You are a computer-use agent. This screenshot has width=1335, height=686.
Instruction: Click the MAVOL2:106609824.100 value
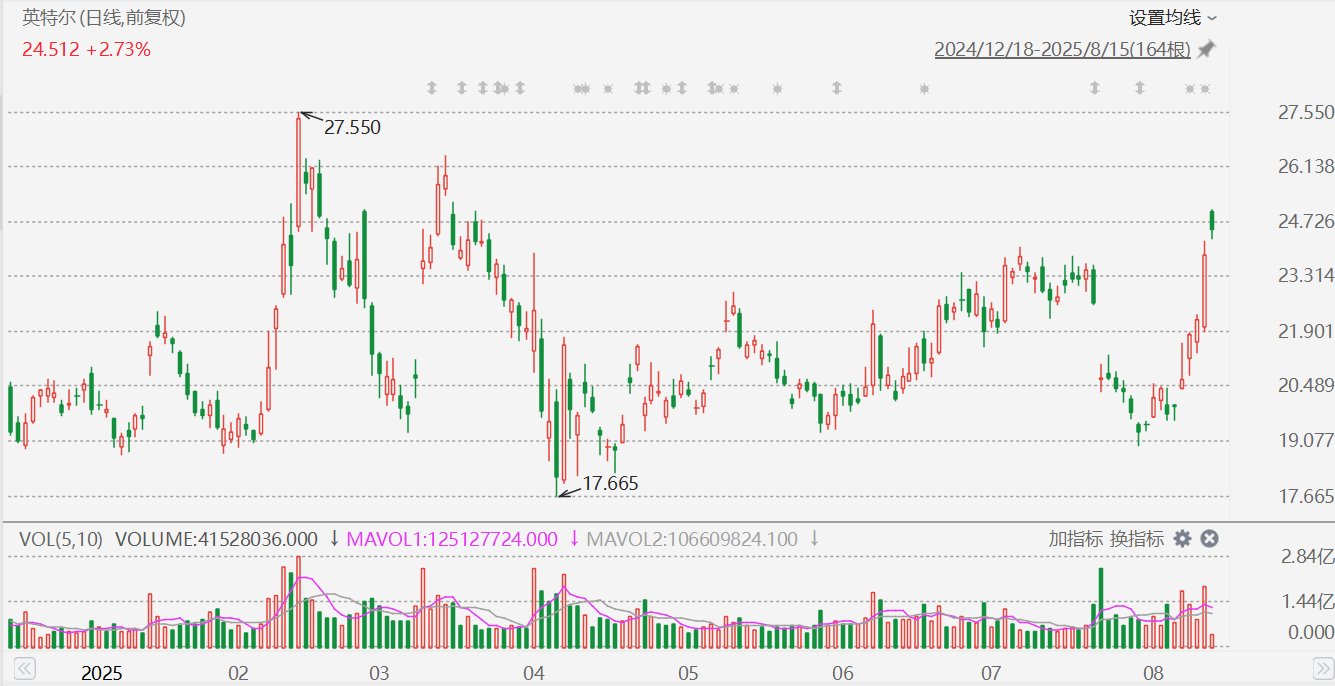(x=692, y=539)
